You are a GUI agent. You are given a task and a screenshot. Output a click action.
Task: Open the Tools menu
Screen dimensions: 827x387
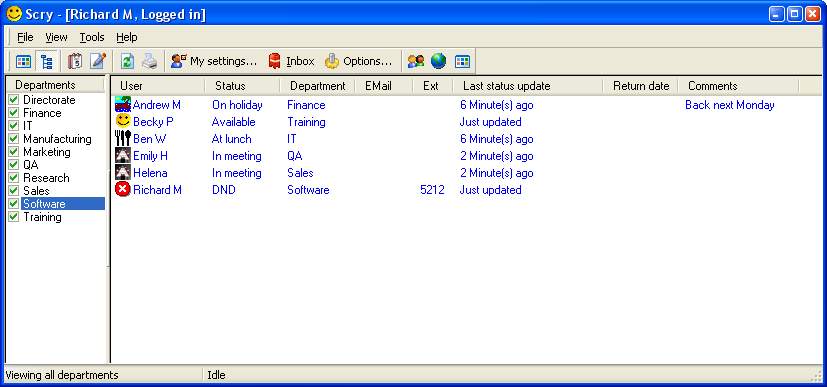(92, 37)
